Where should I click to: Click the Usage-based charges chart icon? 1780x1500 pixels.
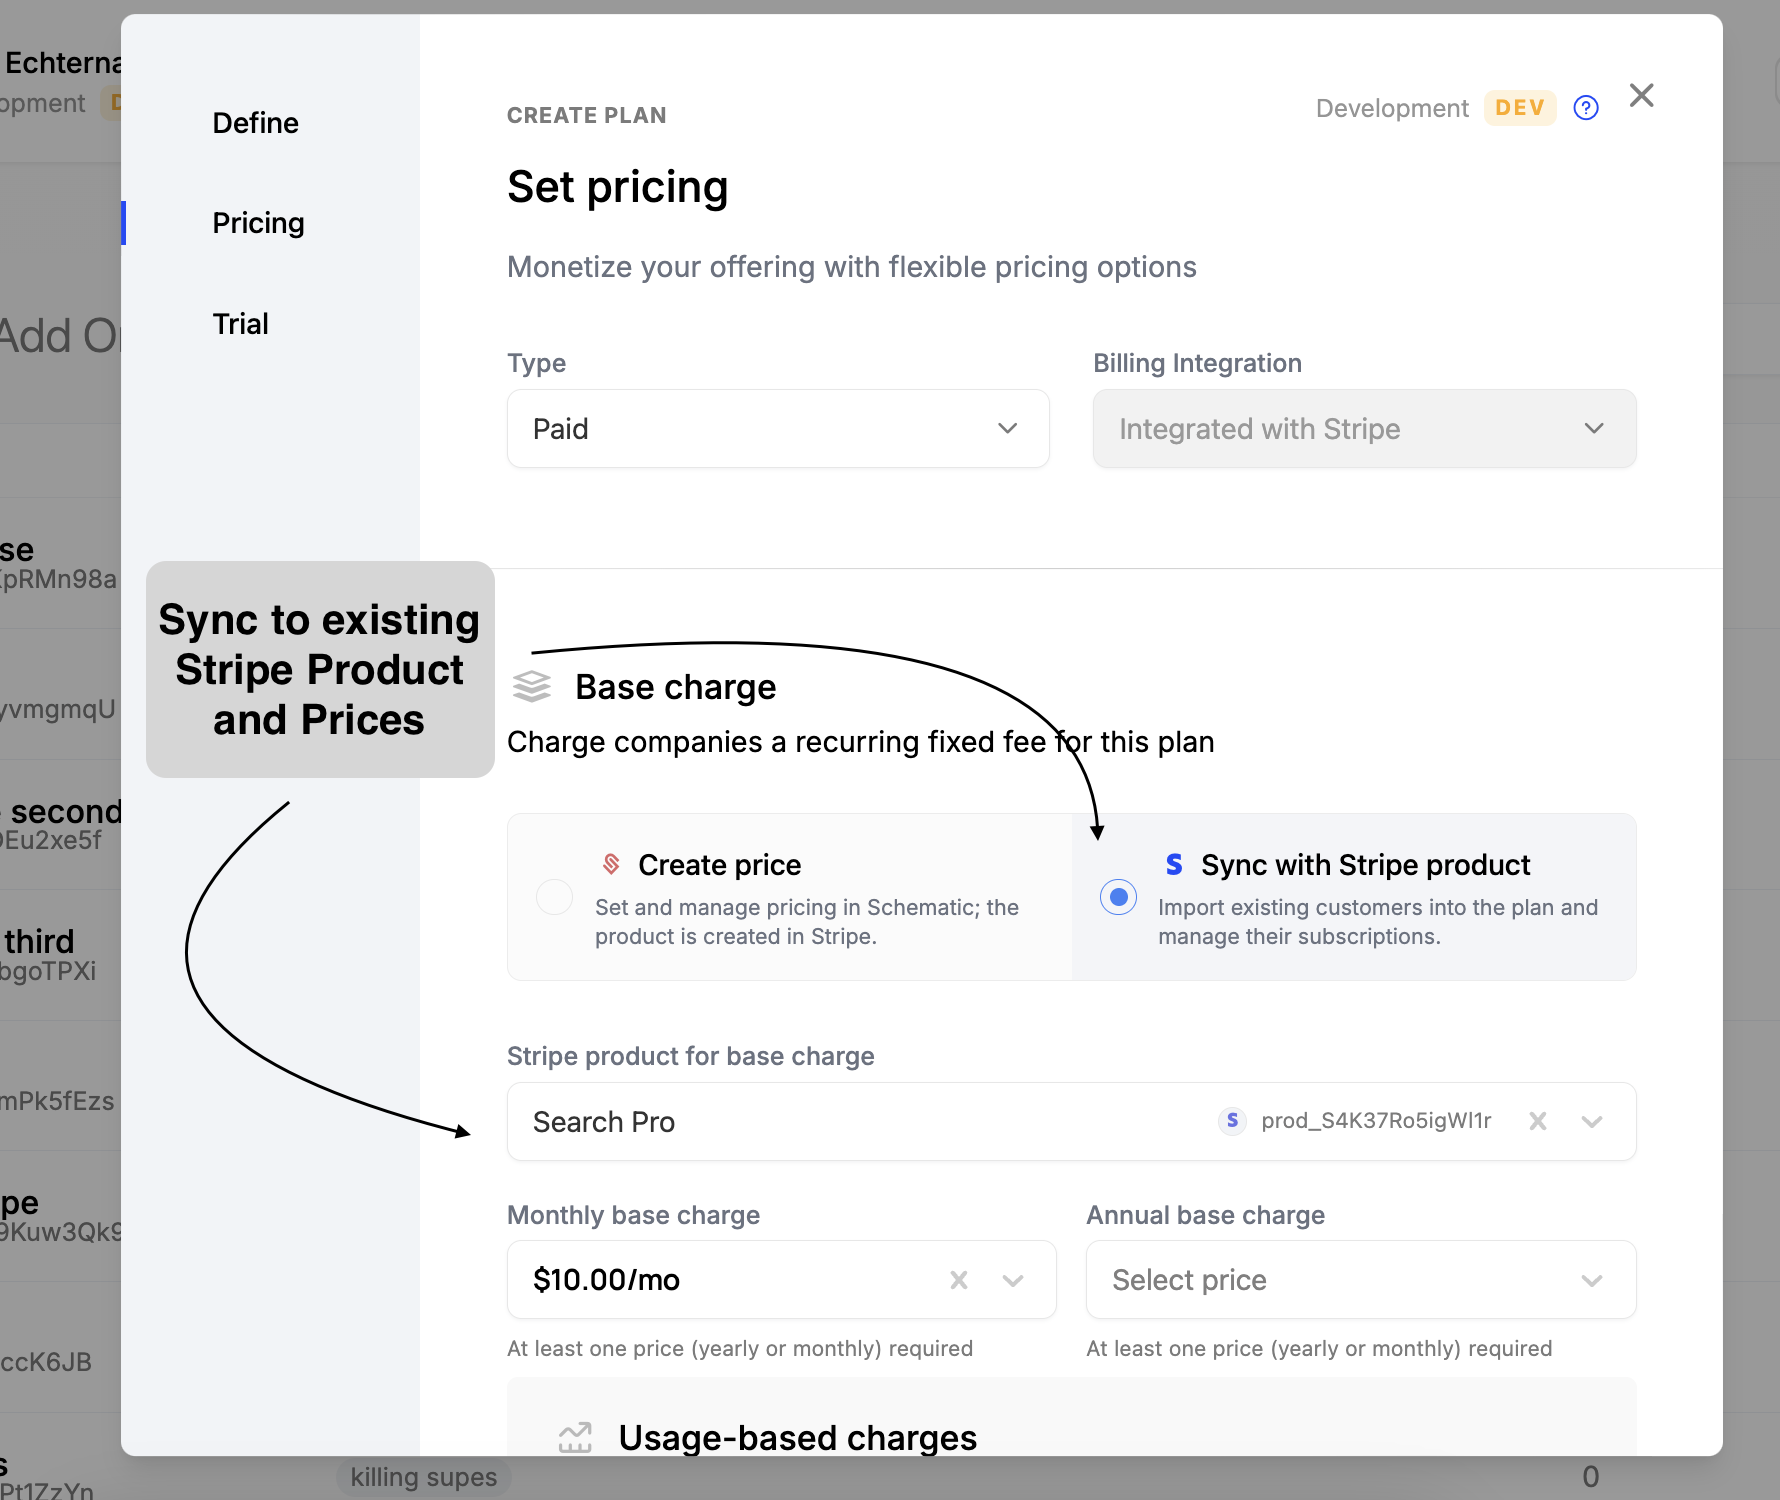tap(575, 1436)
